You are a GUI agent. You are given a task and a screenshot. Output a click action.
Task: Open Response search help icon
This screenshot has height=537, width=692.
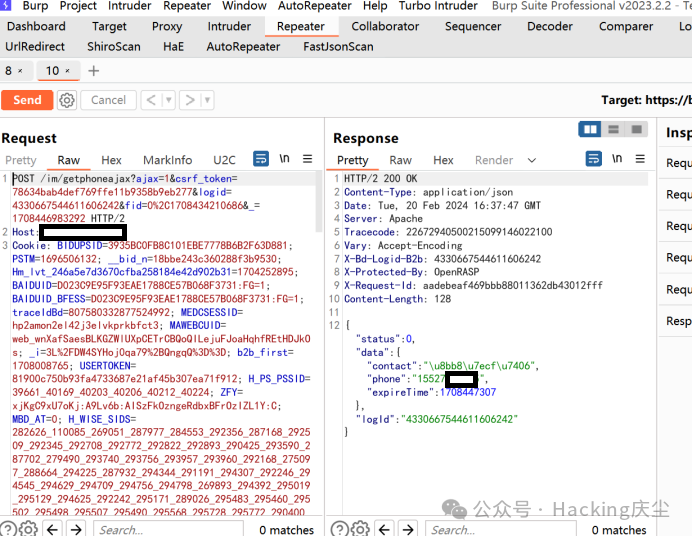point(340,529)
